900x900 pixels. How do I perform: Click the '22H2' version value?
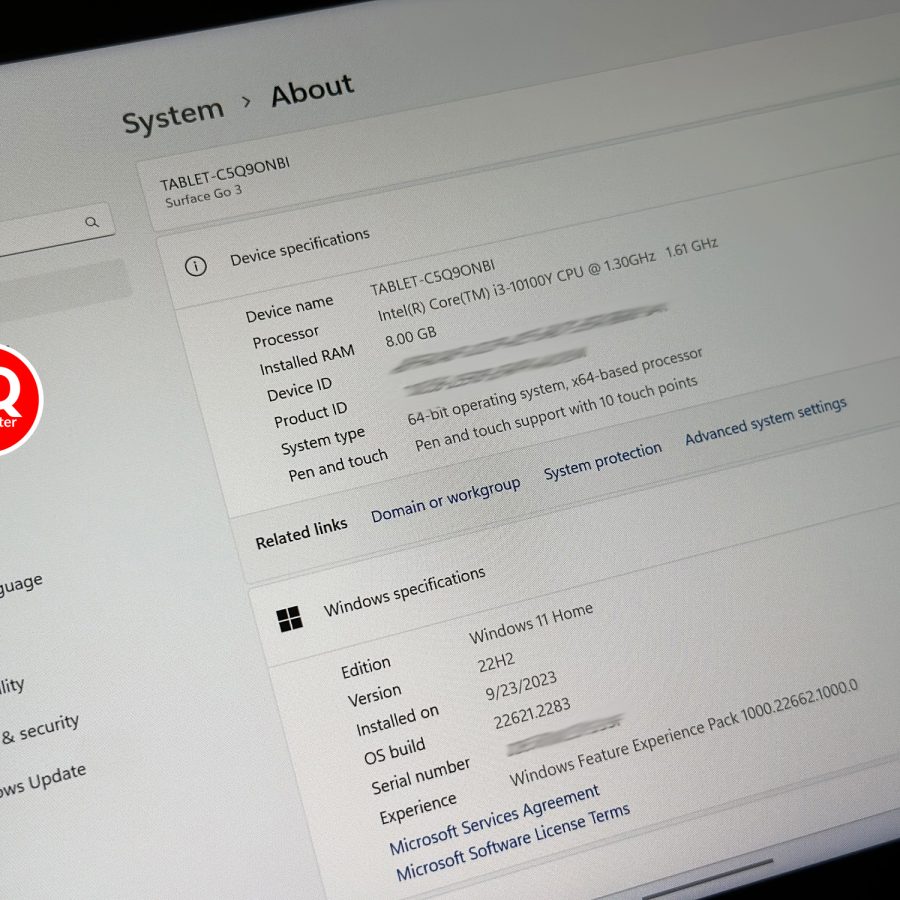(x=496, y=663)
